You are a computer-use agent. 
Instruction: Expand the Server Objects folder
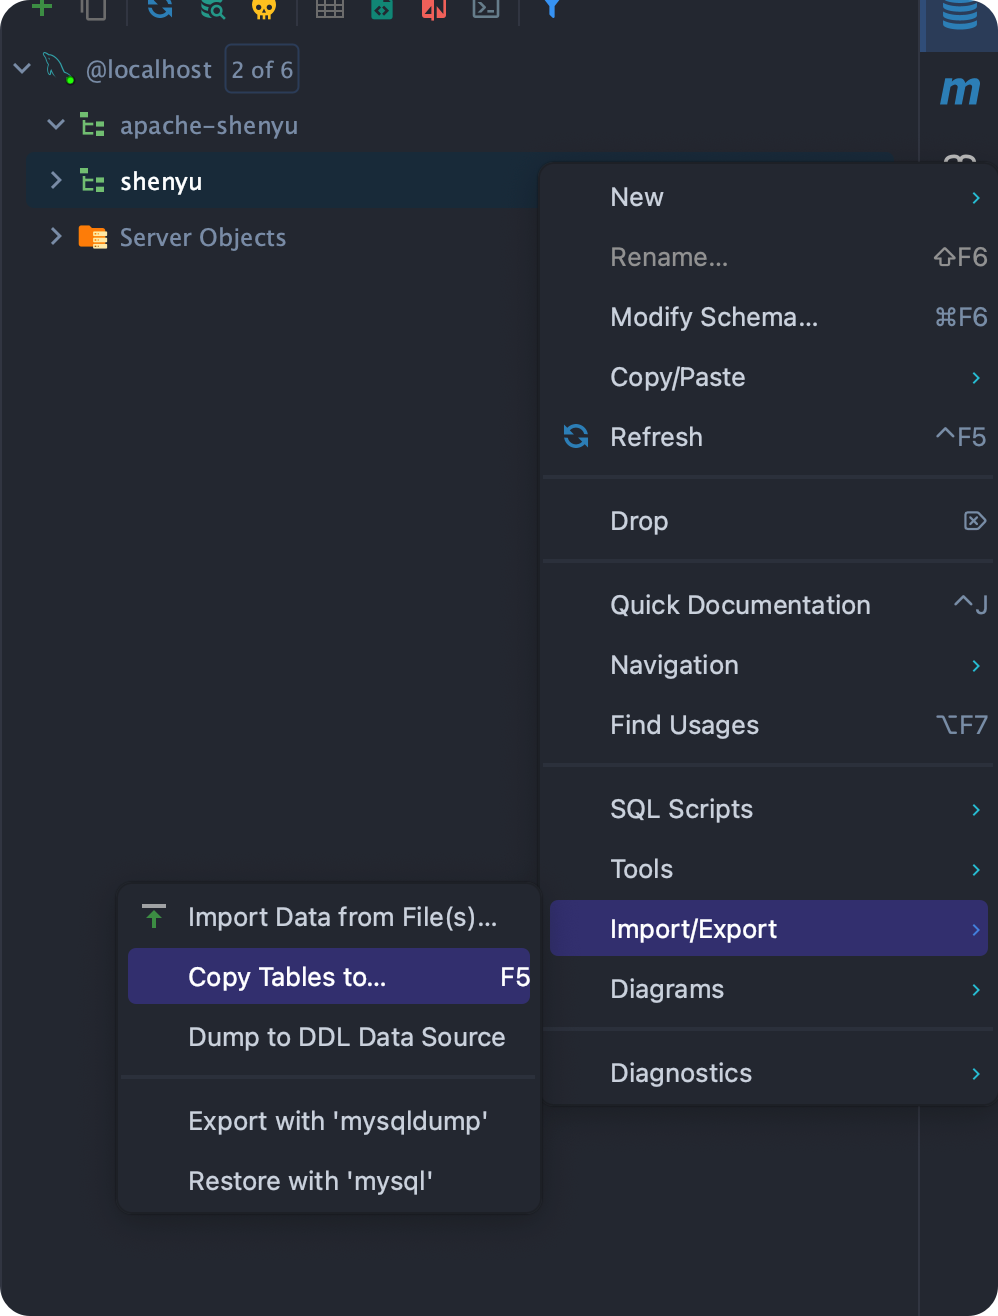(57, 237)
